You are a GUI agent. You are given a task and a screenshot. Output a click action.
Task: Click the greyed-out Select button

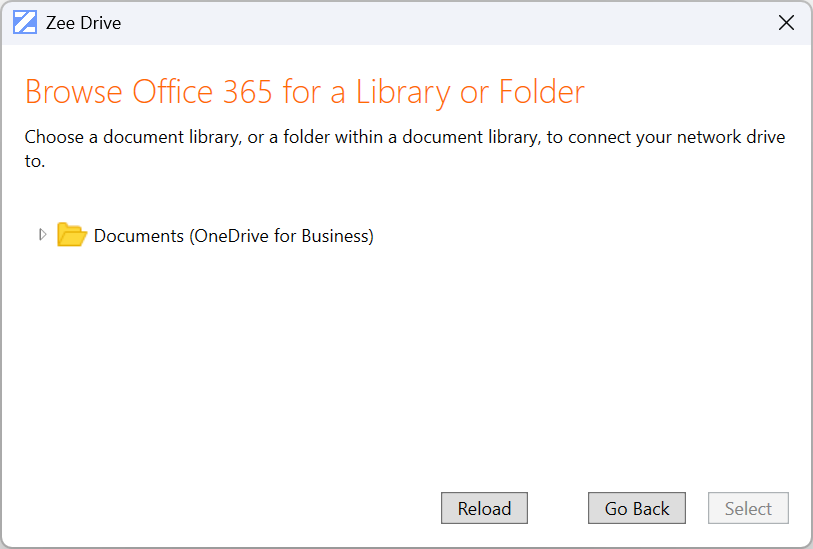tap(748, 508)
